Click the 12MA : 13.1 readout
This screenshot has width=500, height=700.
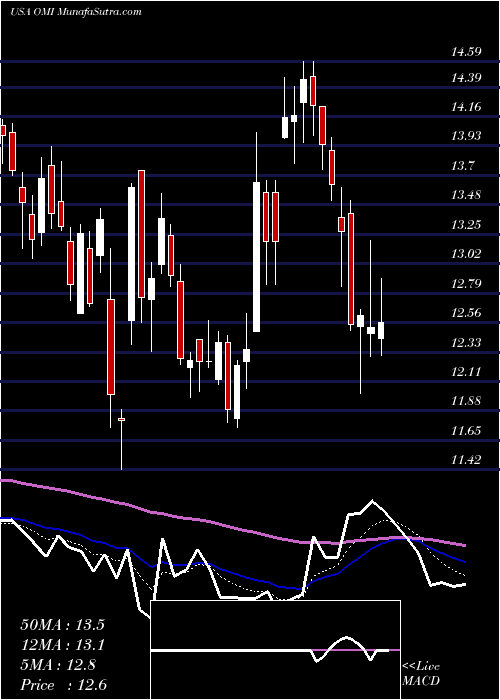[62, 645]
